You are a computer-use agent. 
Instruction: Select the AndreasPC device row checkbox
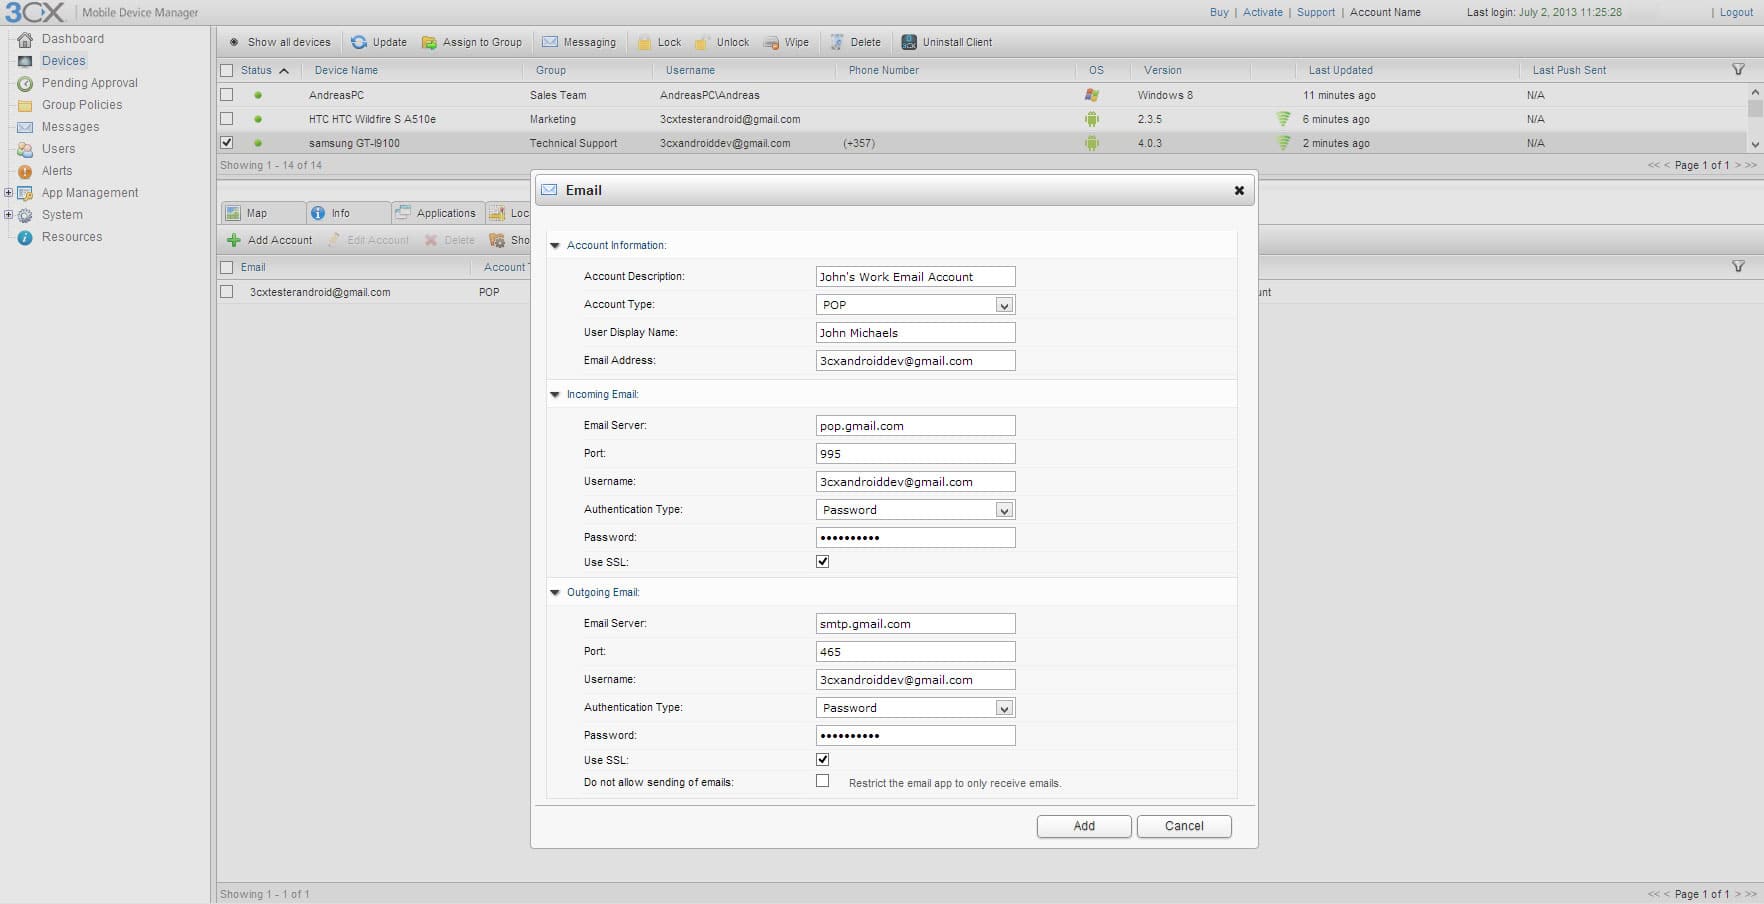pyautogui.click(x=227, y=95)
